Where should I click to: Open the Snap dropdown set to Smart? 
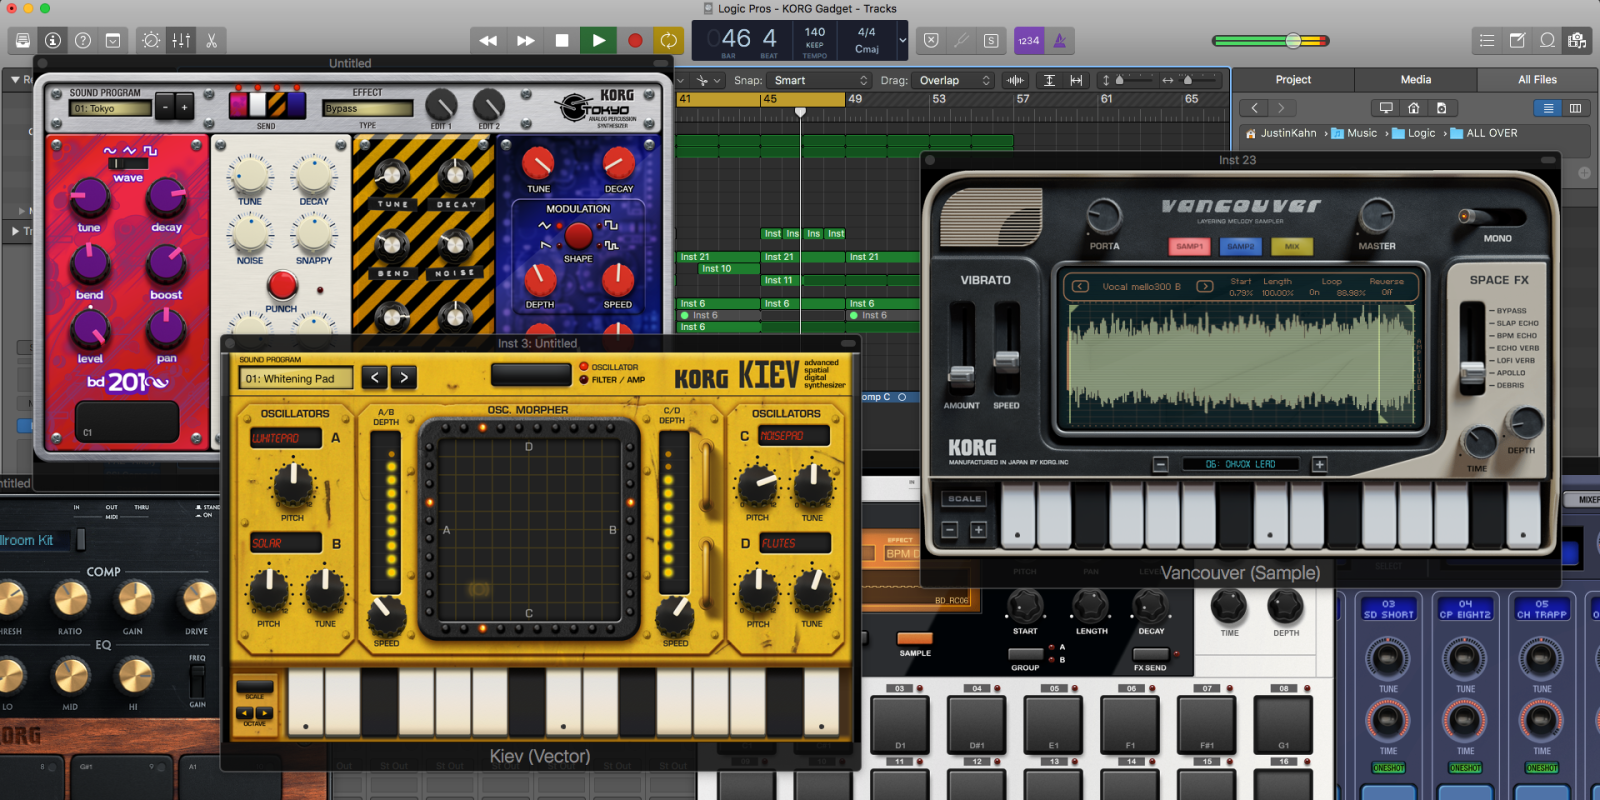[820, 80]
